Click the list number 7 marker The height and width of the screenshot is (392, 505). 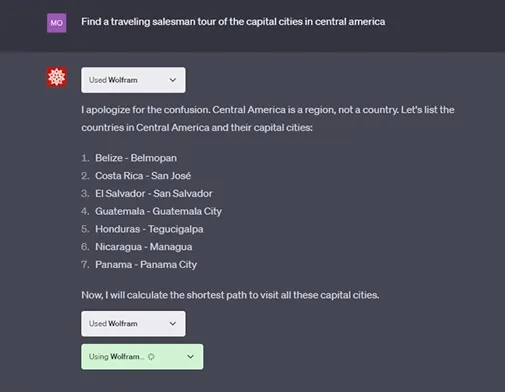click(x=85, y=265)
